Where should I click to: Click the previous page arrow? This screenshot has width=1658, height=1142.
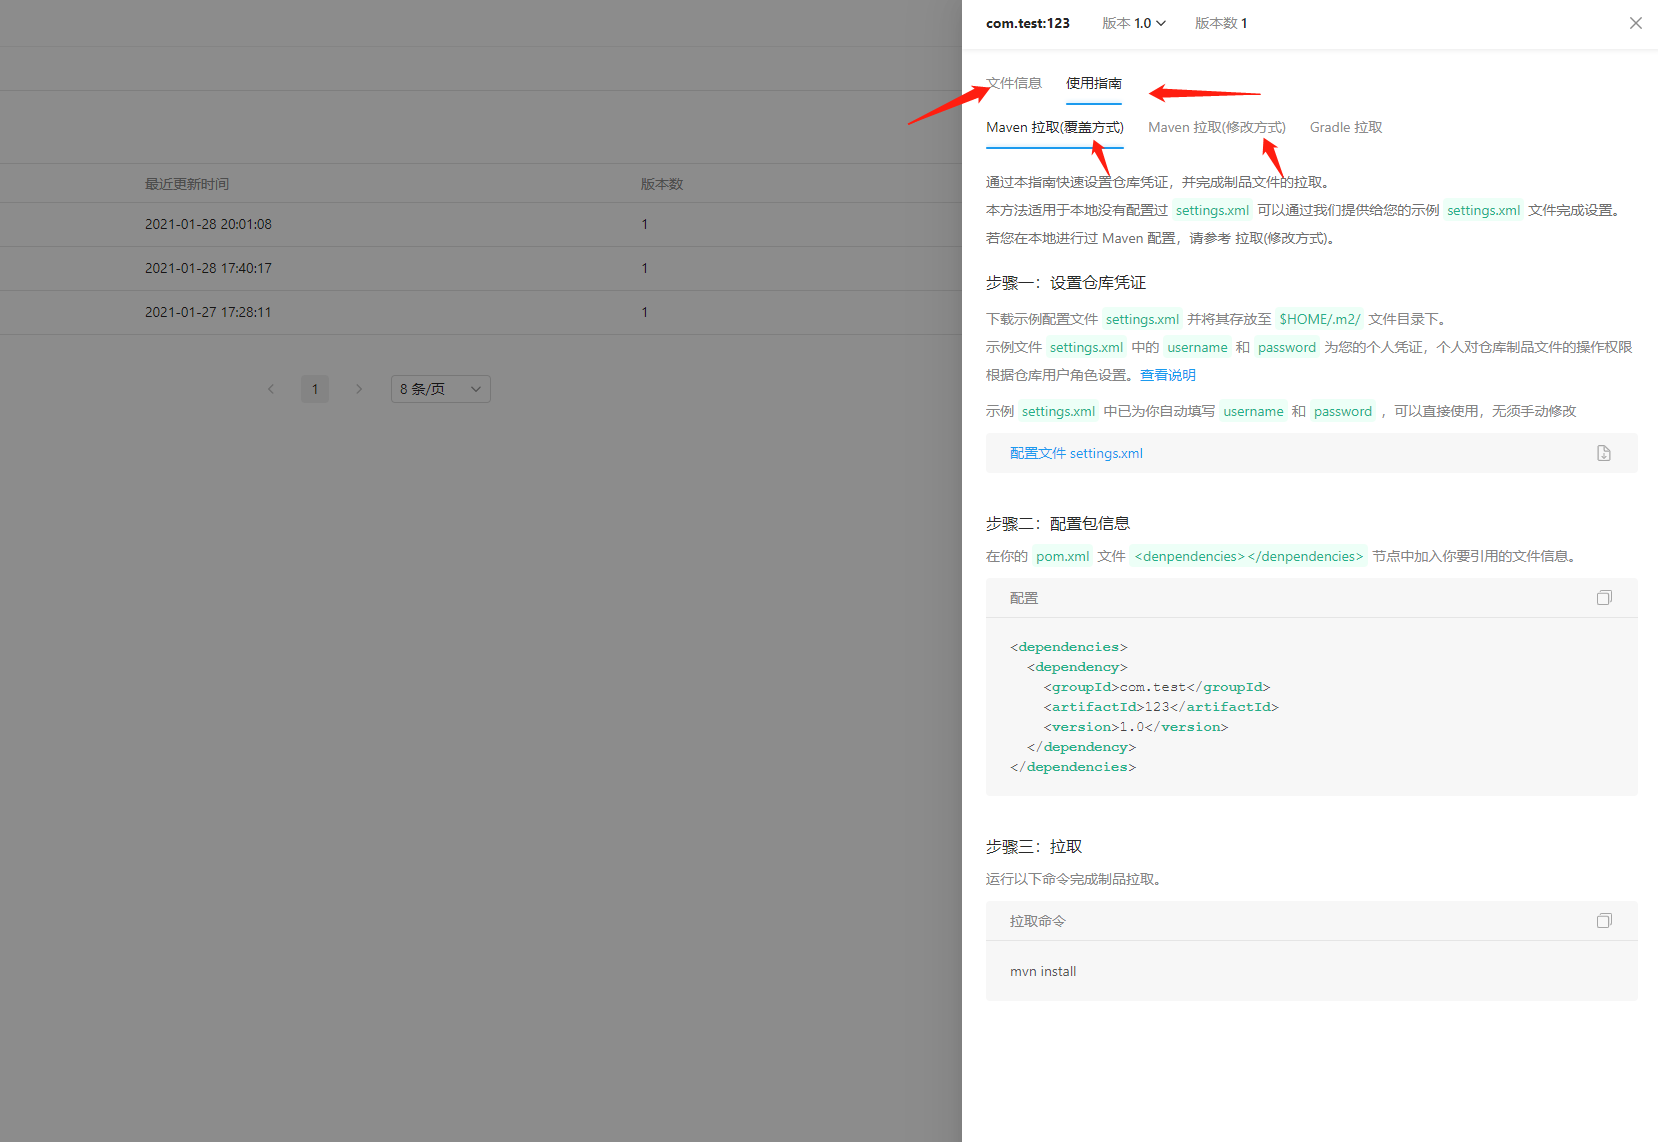(271, 389)
